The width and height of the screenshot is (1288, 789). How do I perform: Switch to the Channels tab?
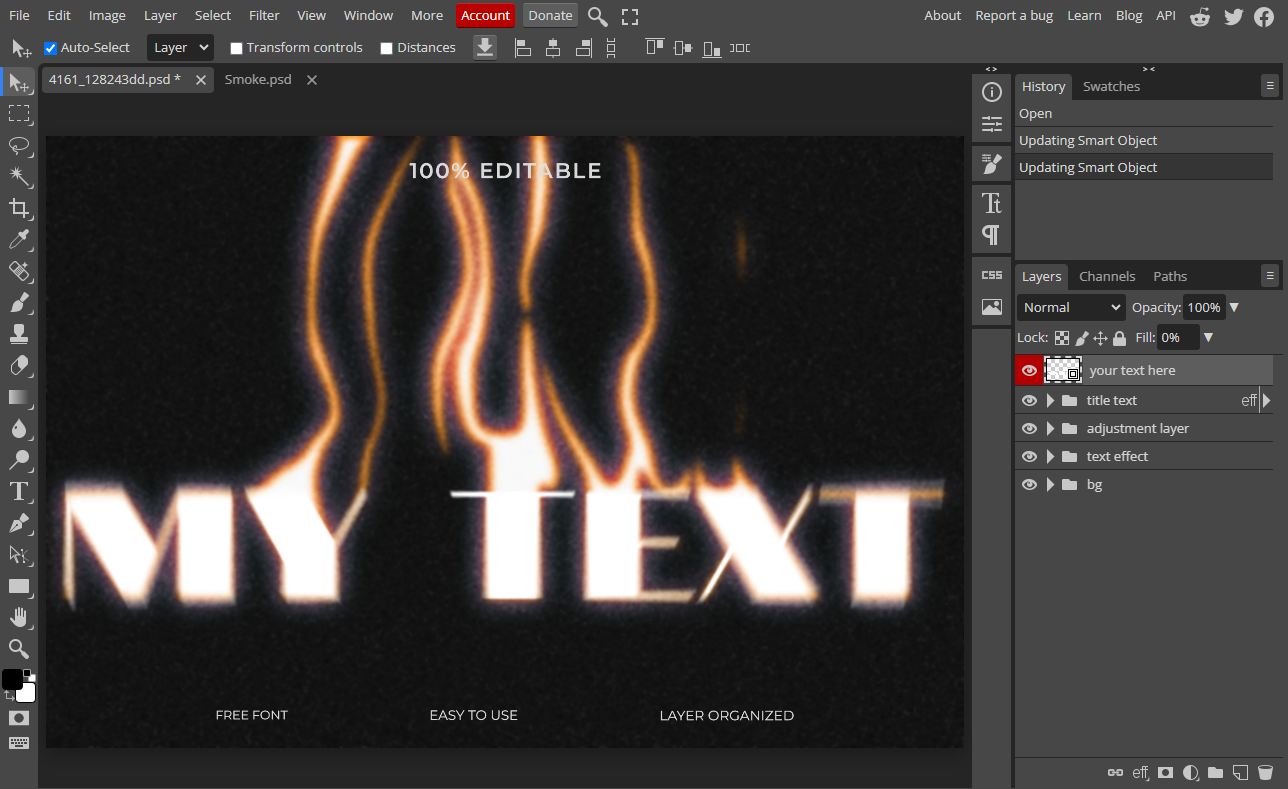1107,276
